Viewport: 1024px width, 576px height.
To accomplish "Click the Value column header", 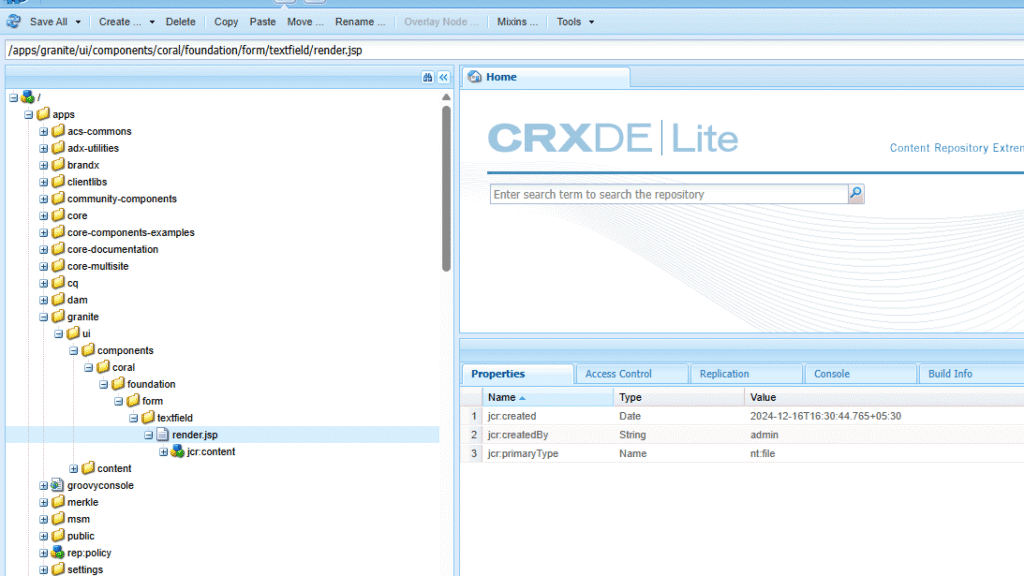I will (884, 397).
